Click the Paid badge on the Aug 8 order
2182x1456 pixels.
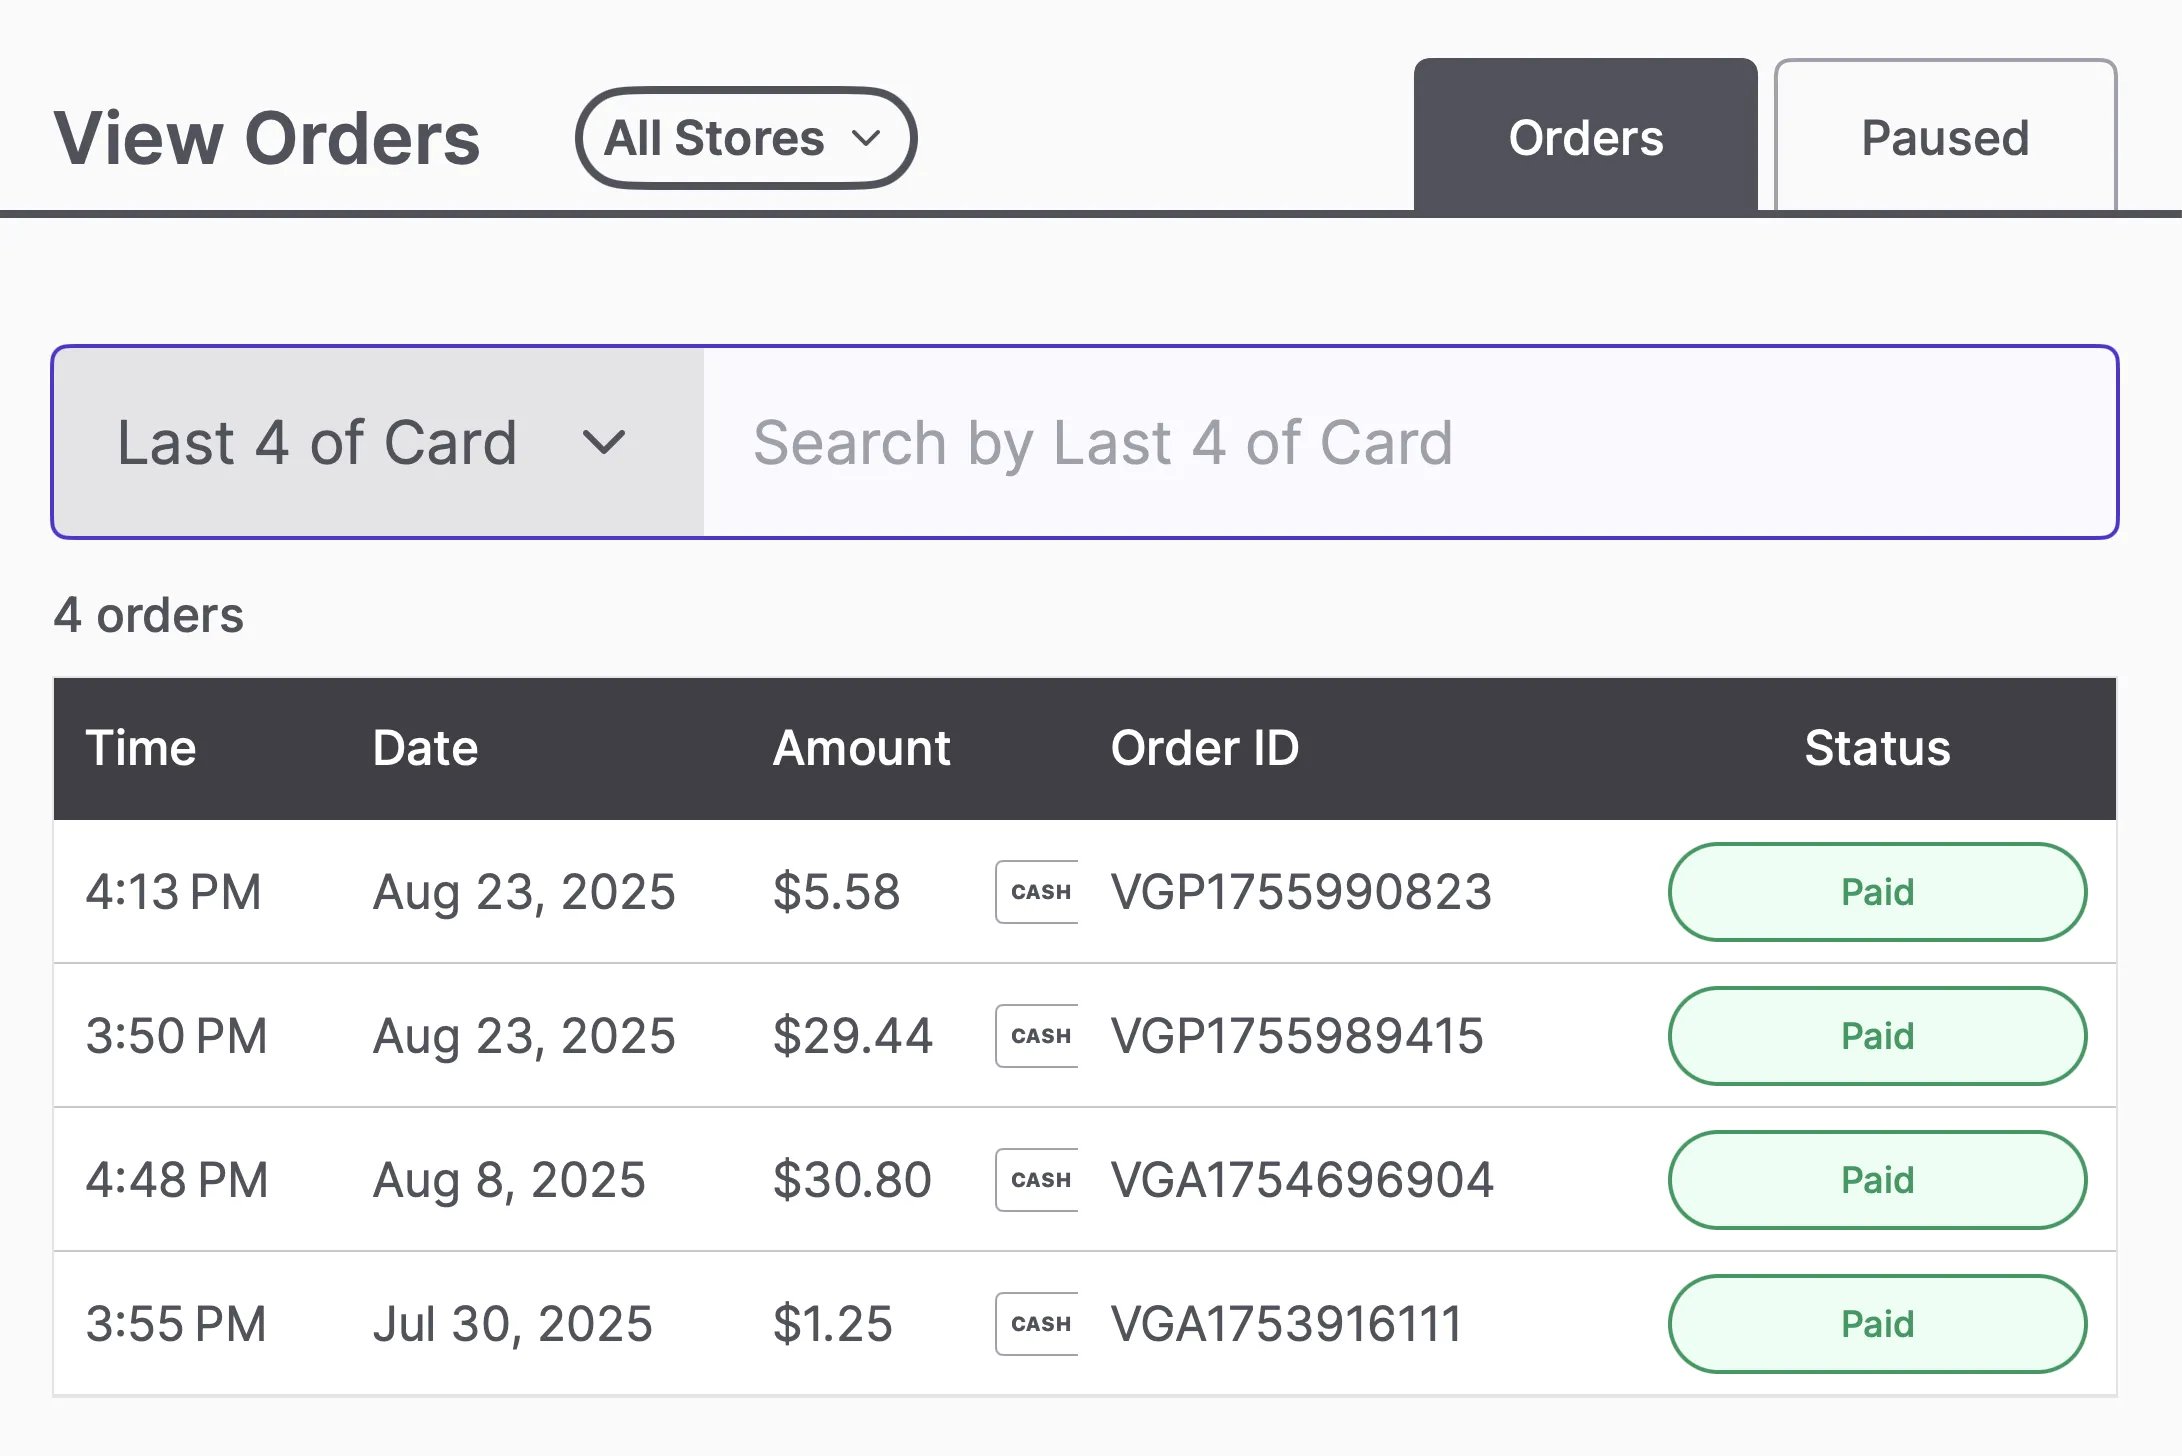point(1877,1179)
